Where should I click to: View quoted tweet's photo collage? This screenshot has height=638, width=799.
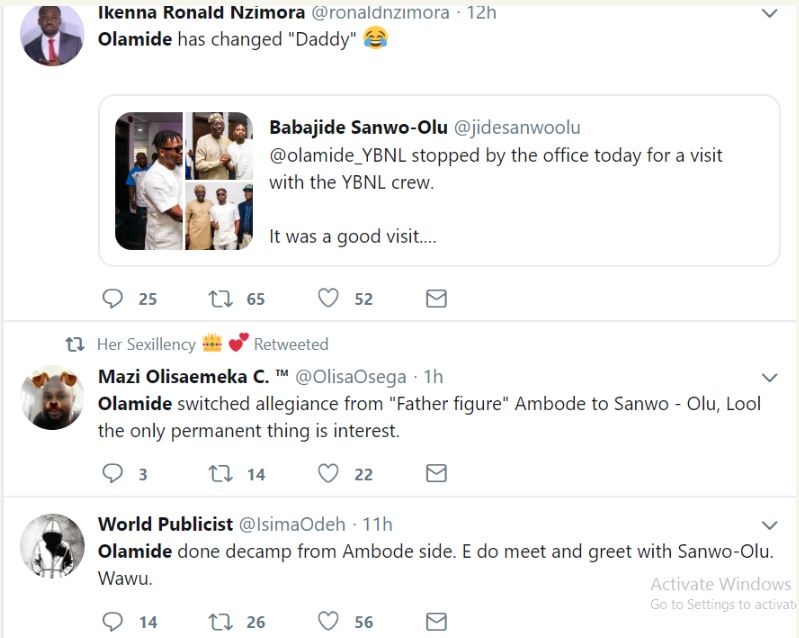coord(184,180)
